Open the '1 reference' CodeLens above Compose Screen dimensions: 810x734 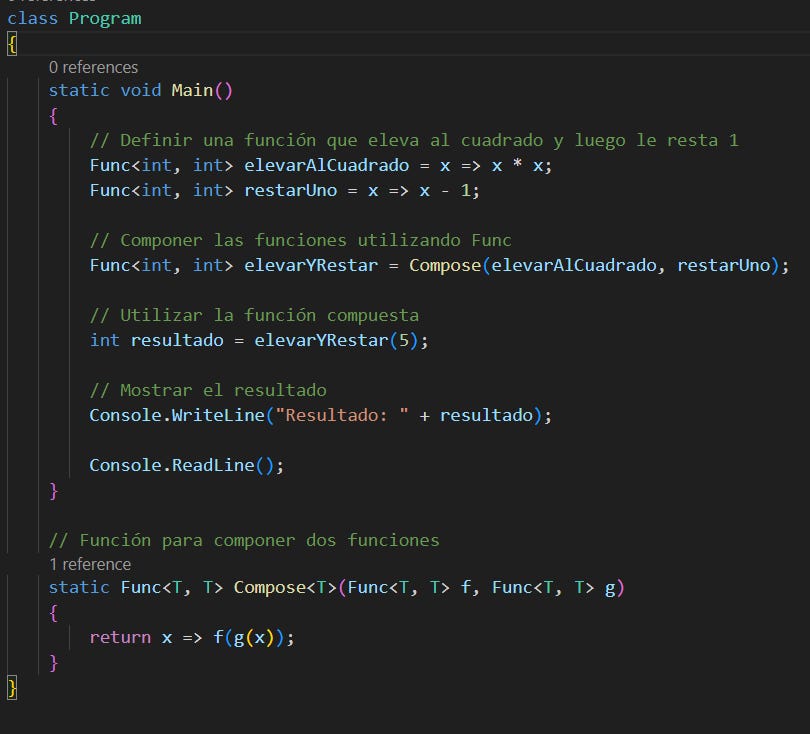(90, 564)
